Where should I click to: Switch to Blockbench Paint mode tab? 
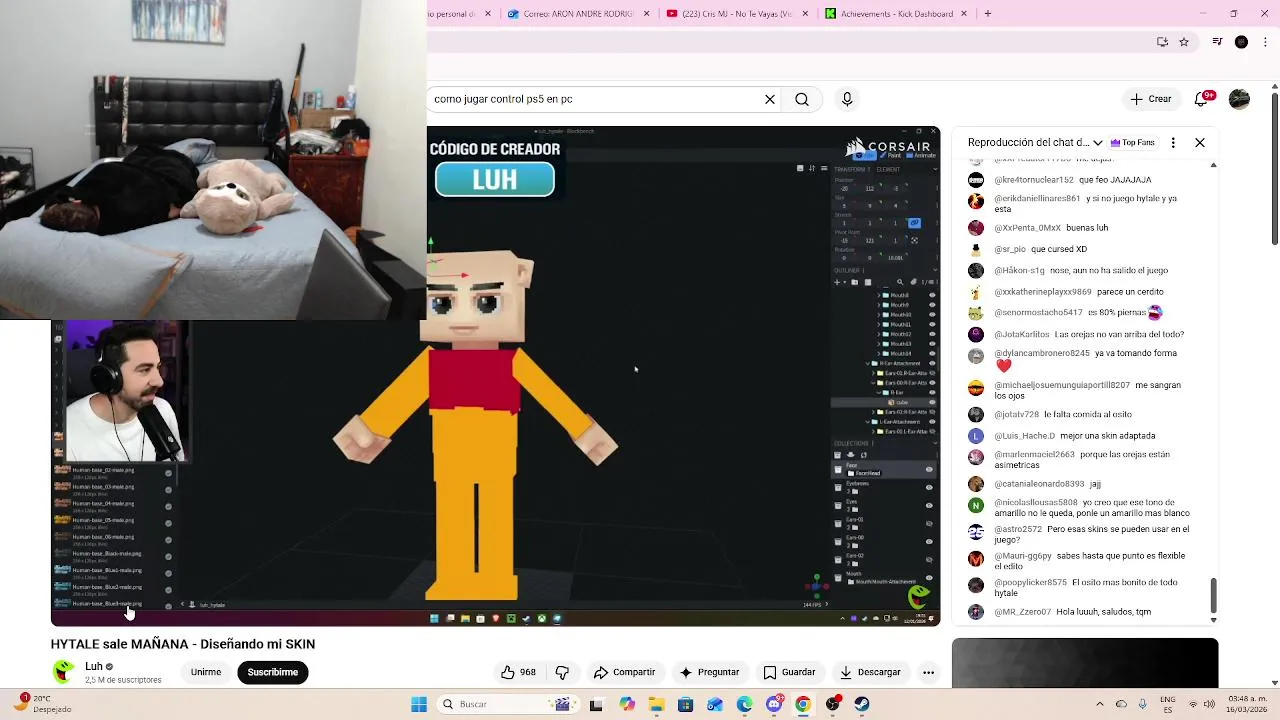point(890,155)
